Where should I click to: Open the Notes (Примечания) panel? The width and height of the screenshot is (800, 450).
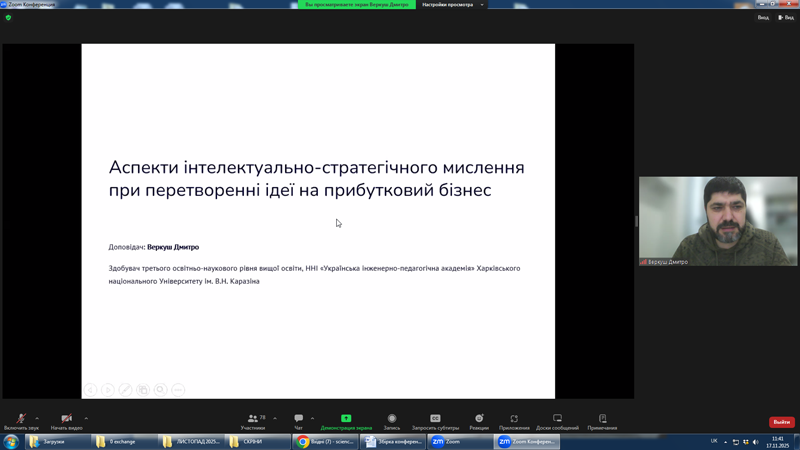(602, 420)
